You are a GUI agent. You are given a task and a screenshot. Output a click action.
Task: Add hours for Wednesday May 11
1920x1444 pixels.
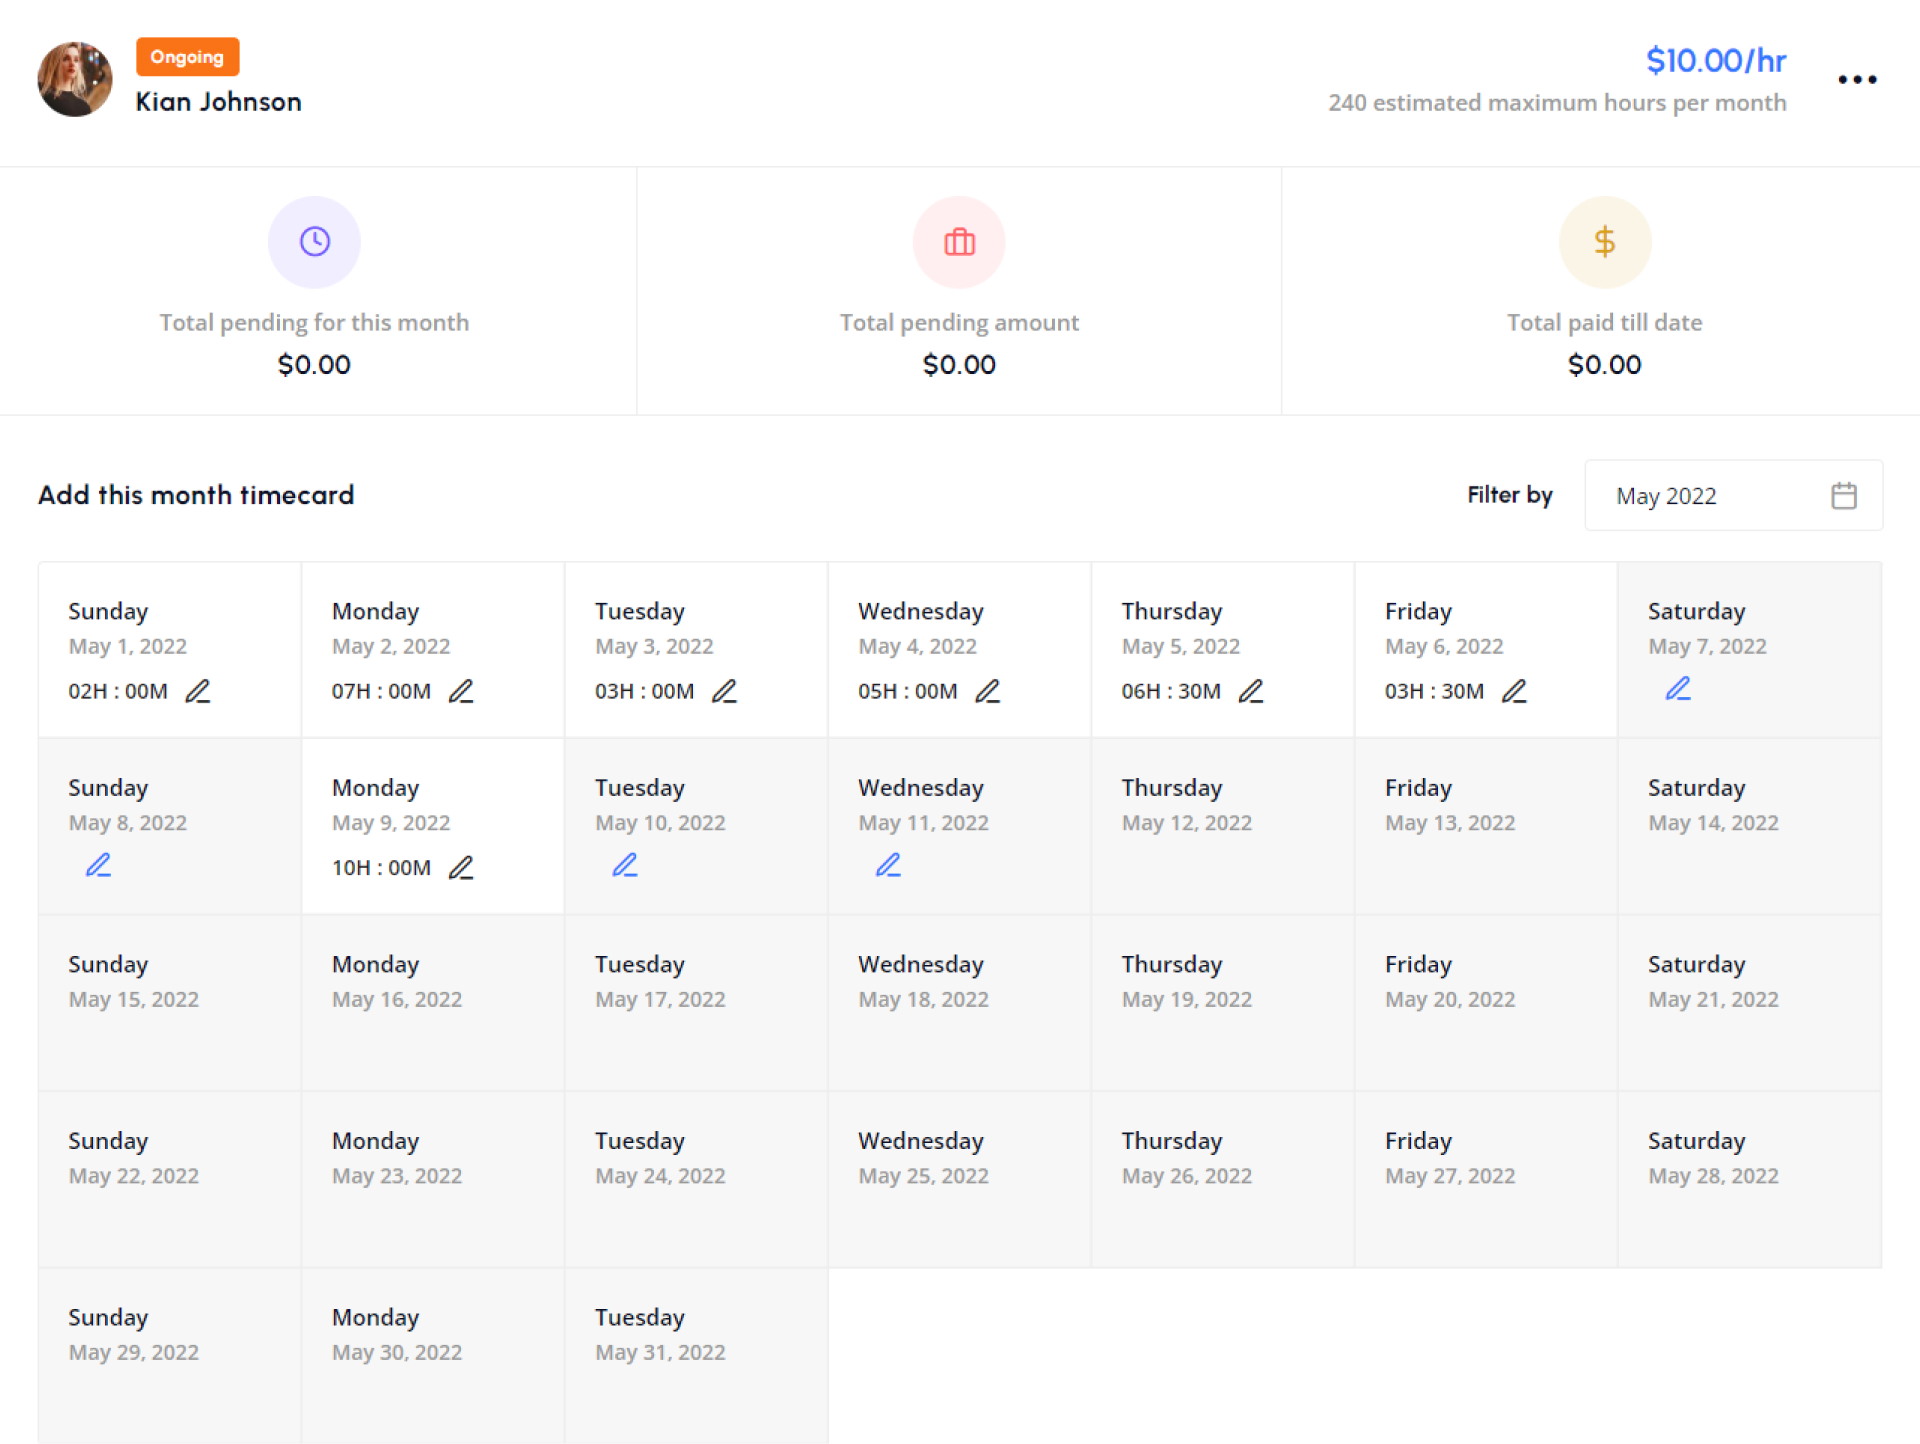[x=888, y=865]
